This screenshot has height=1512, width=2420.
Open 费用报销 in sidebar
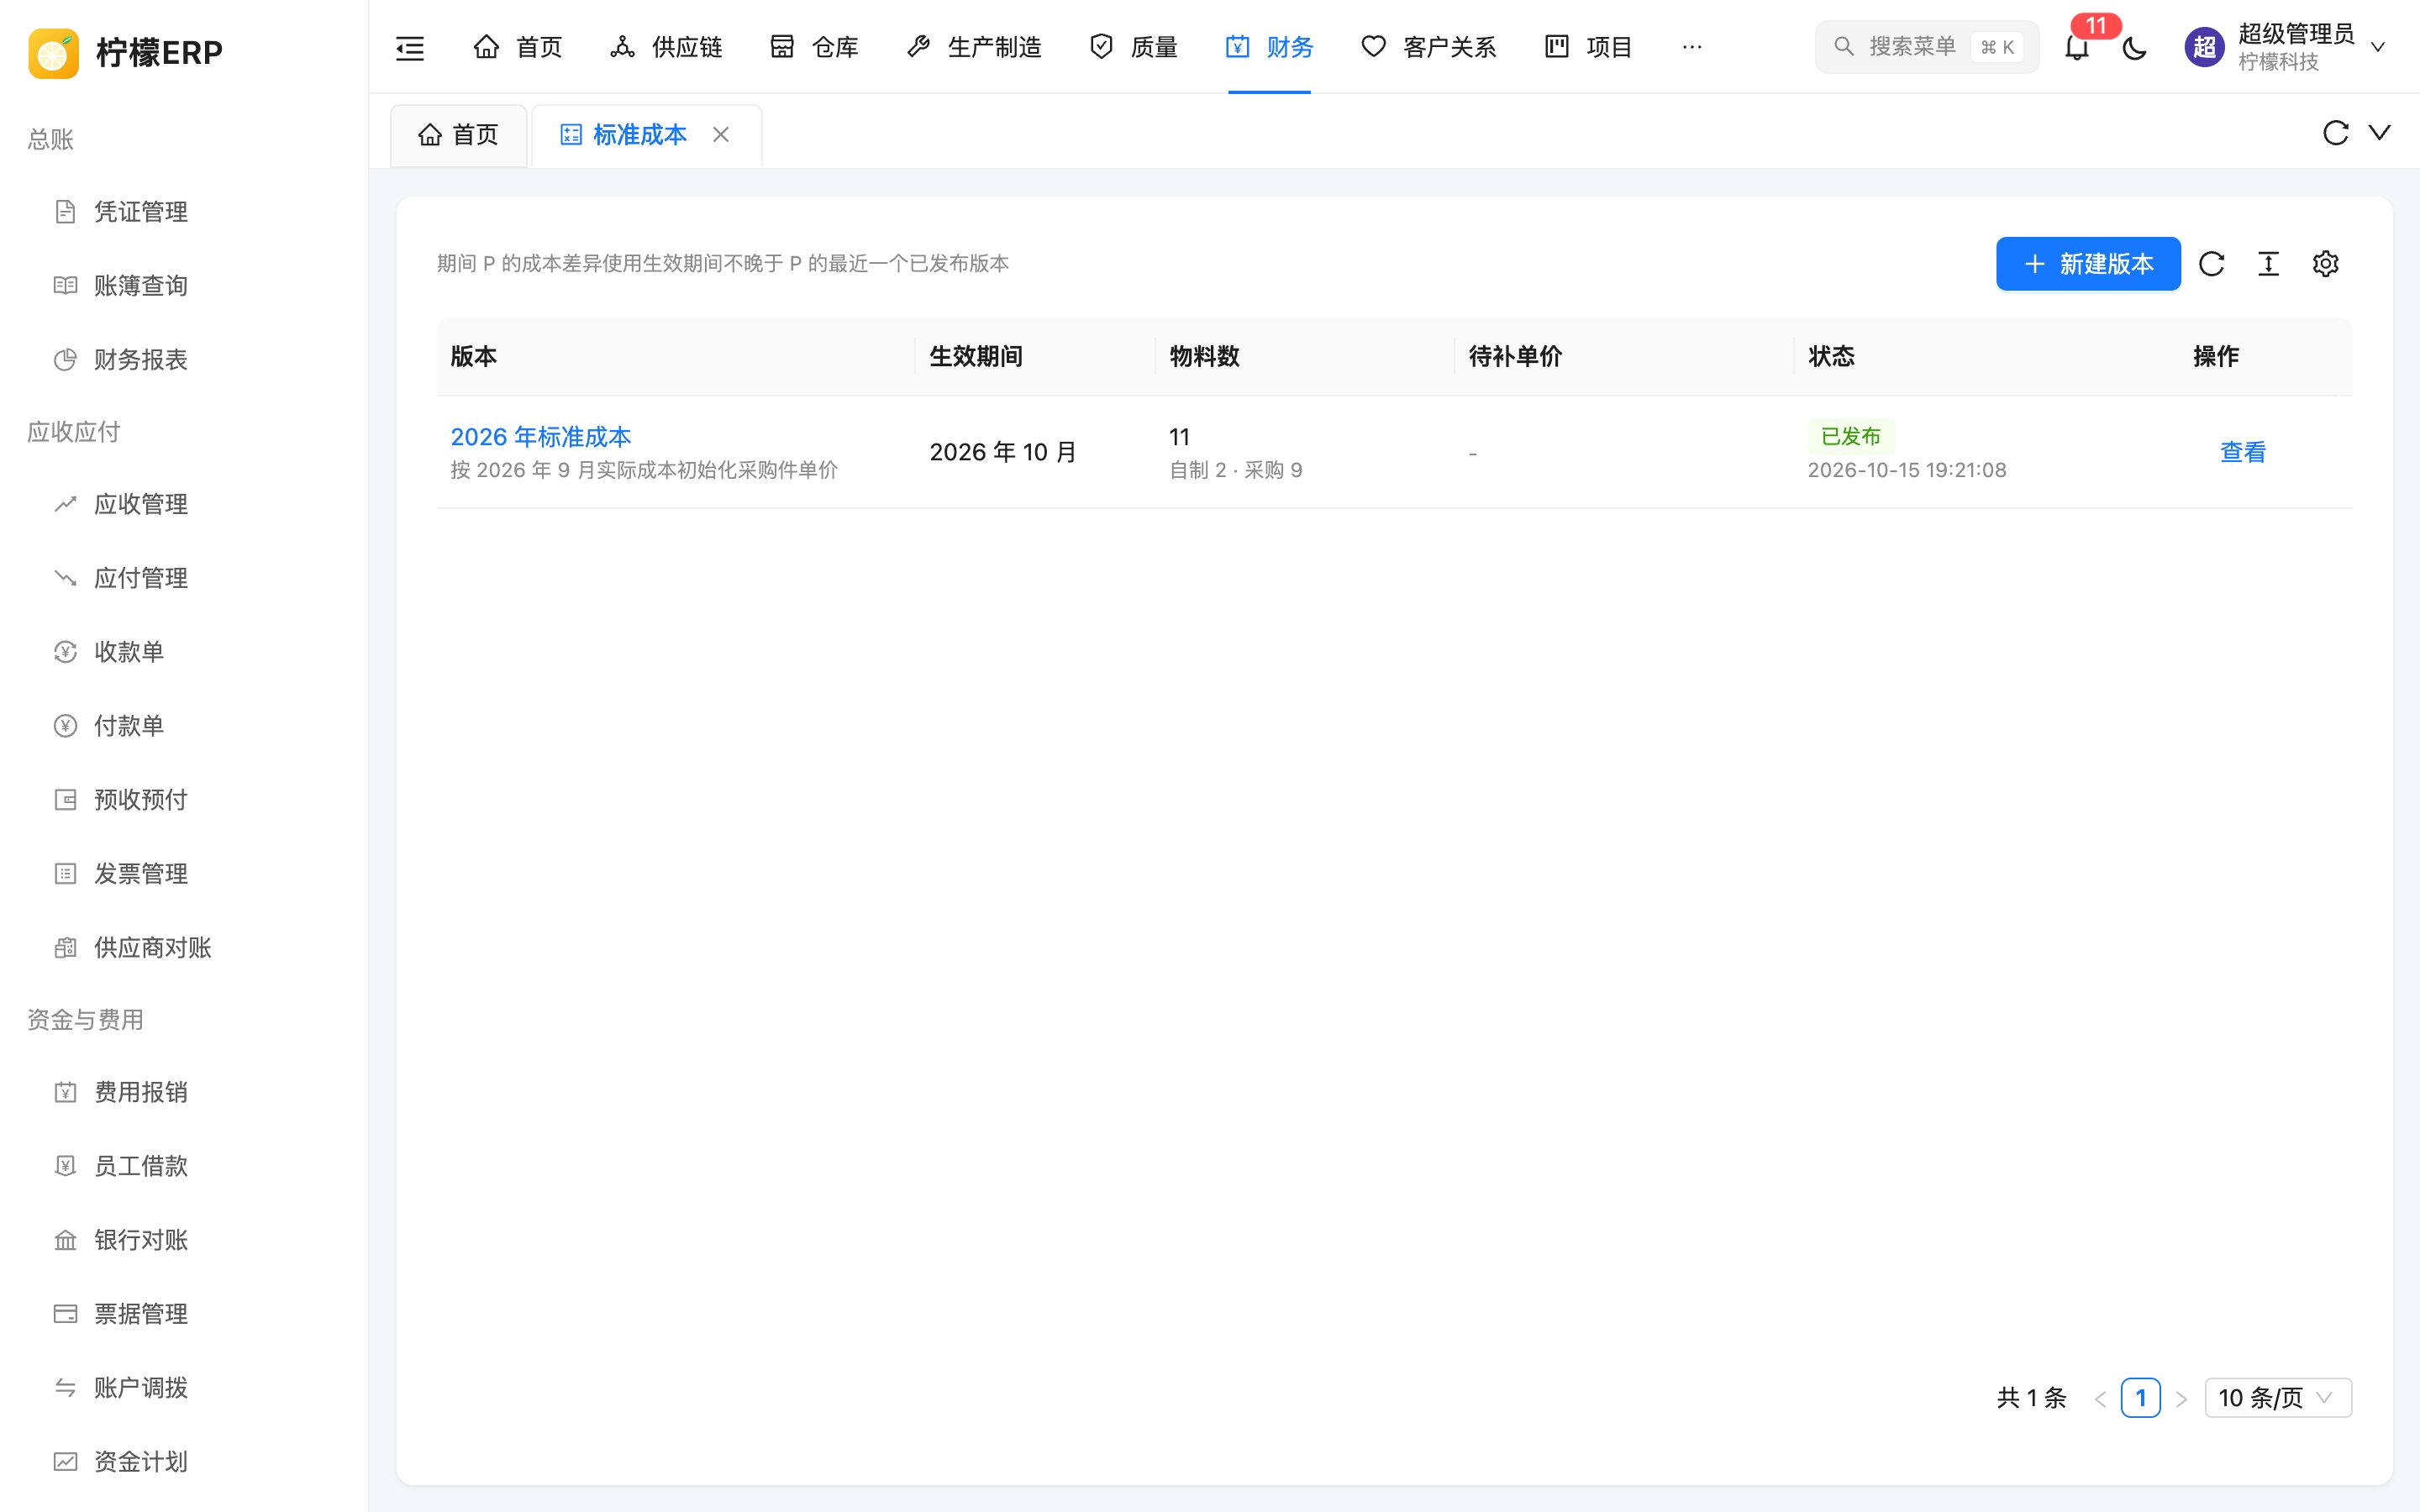pos(140,1092)
